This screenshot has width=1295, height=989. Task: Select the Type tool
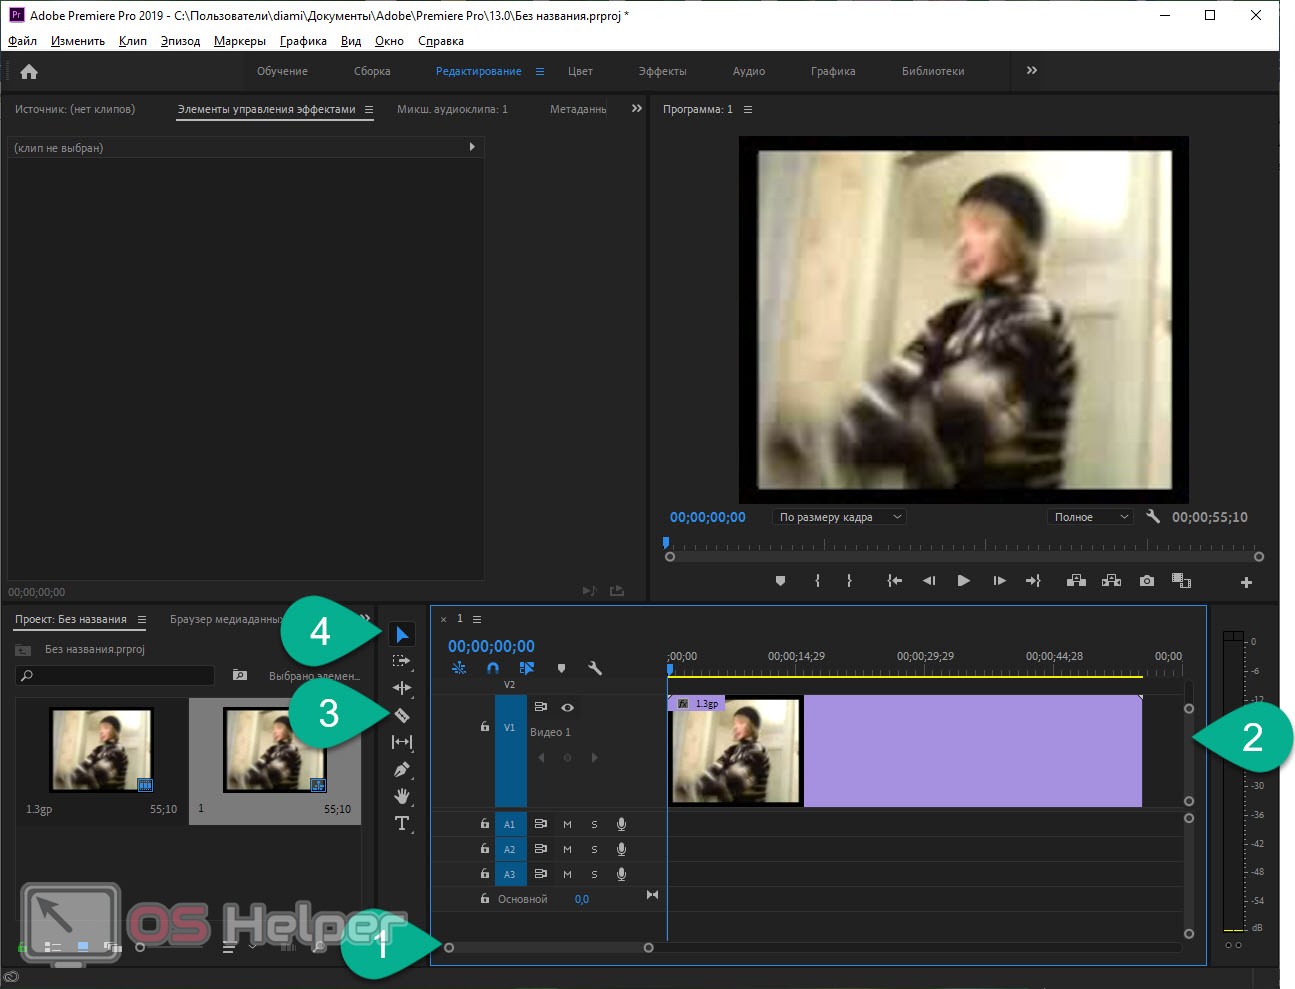point(402,823)
